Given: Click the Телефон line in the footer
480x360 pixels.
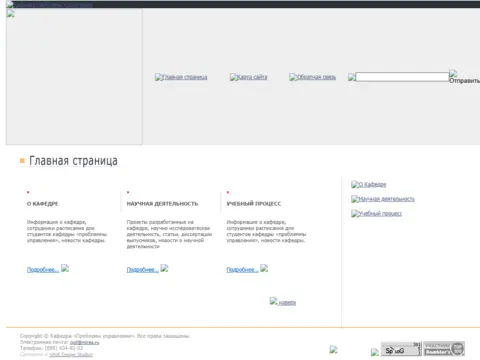Looking at the screenshot, I should pos(51,348).
